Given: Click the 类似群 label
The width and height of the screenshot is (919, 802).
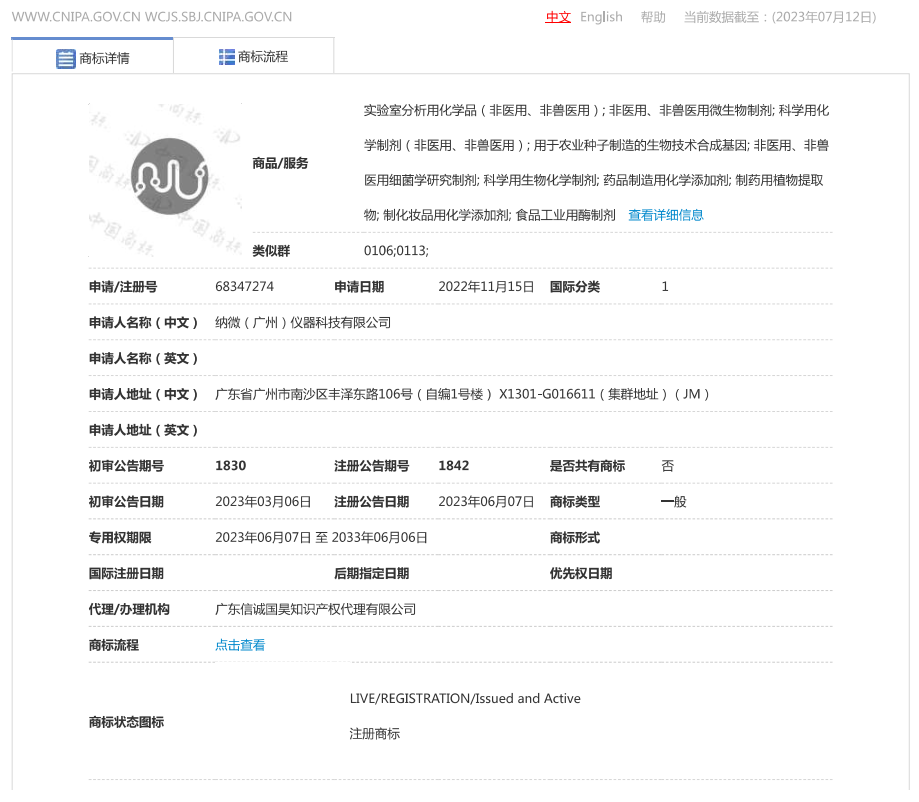Looking at the screenshot, I should [x=271, y=251].
